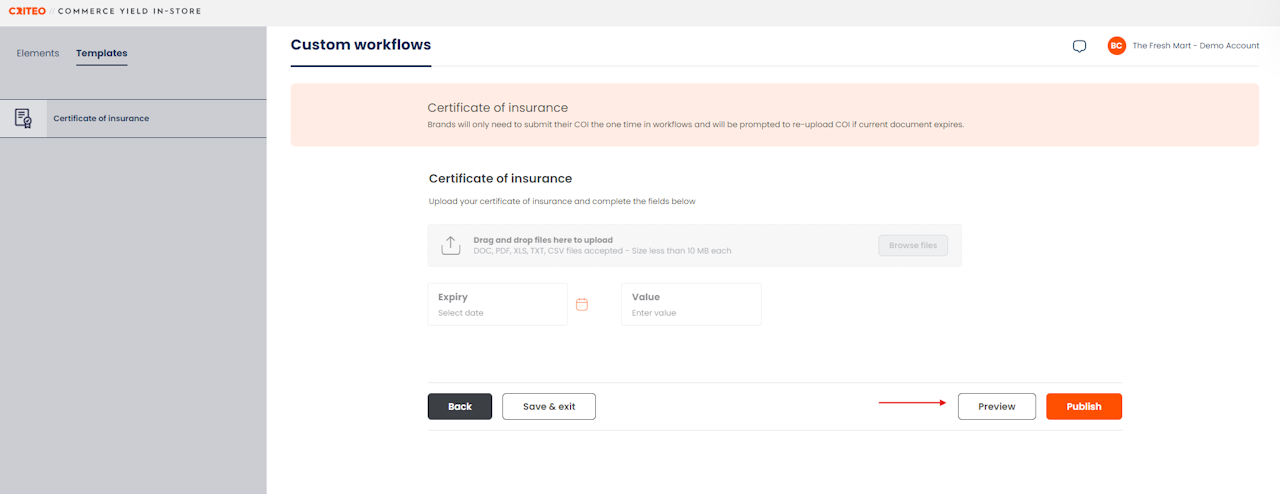Open the chat message icon
Screen dimensions: 1280x494
click(x=1079, y=46)
